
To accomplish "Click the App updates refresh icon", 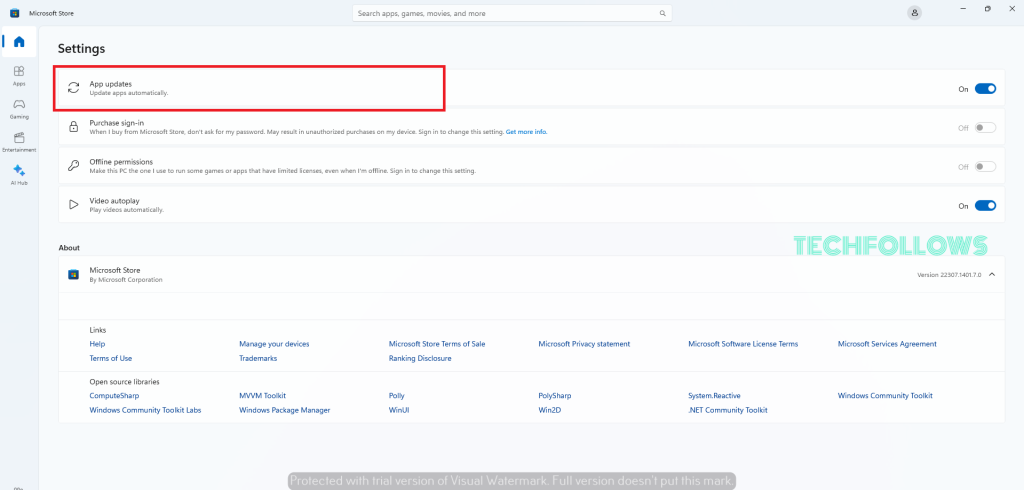I will 74,88.
